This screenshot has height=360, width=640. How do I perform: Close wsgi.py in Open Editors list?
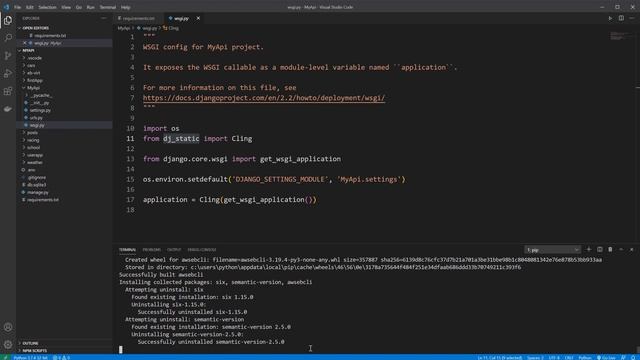click(x=24, y=43)
